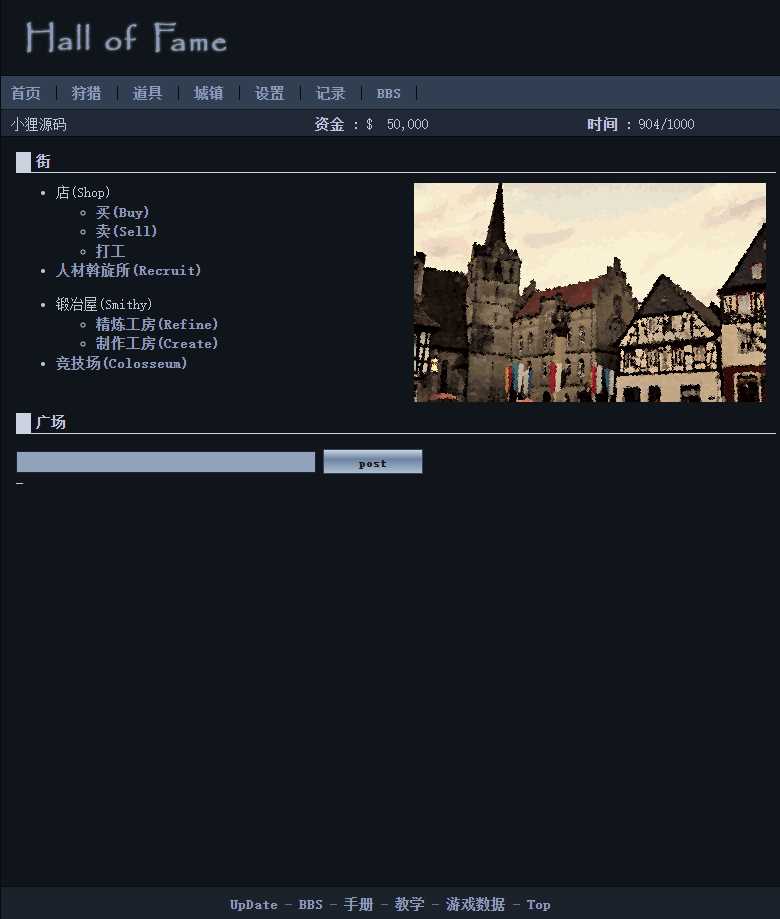780x919 pixels.
Task: Open the 首页 home menu item
Action: click(26, 93)
